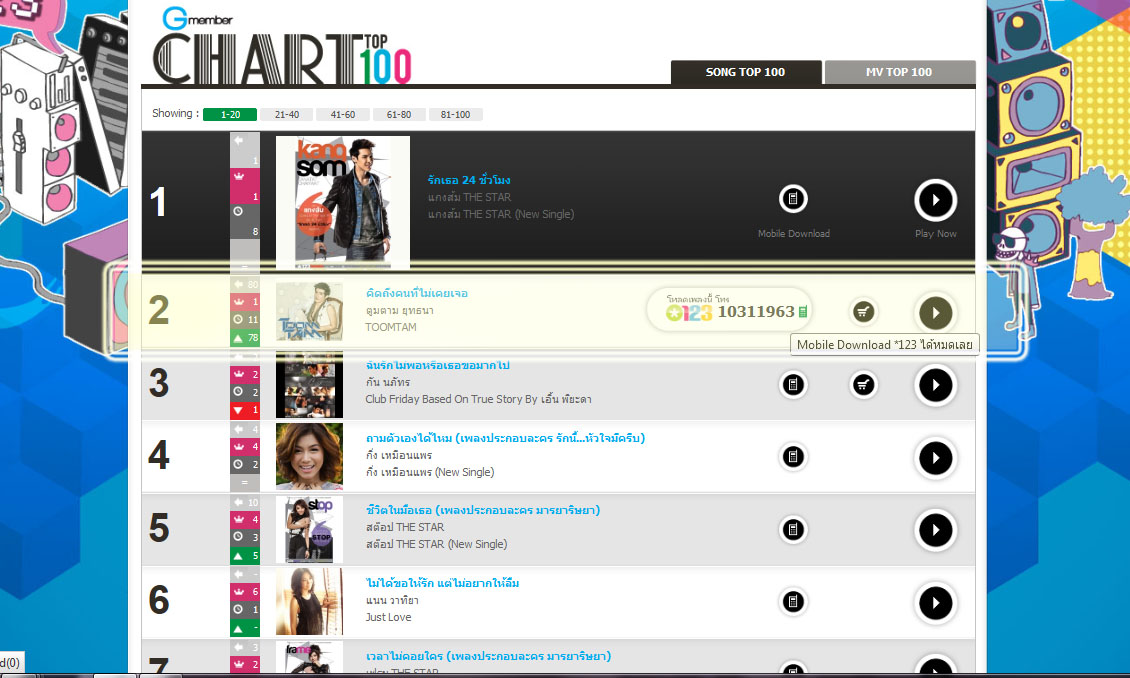This screenshot has height=678, width=1130.
Task: Show chart positions 21-40
Action: (287, 115)
